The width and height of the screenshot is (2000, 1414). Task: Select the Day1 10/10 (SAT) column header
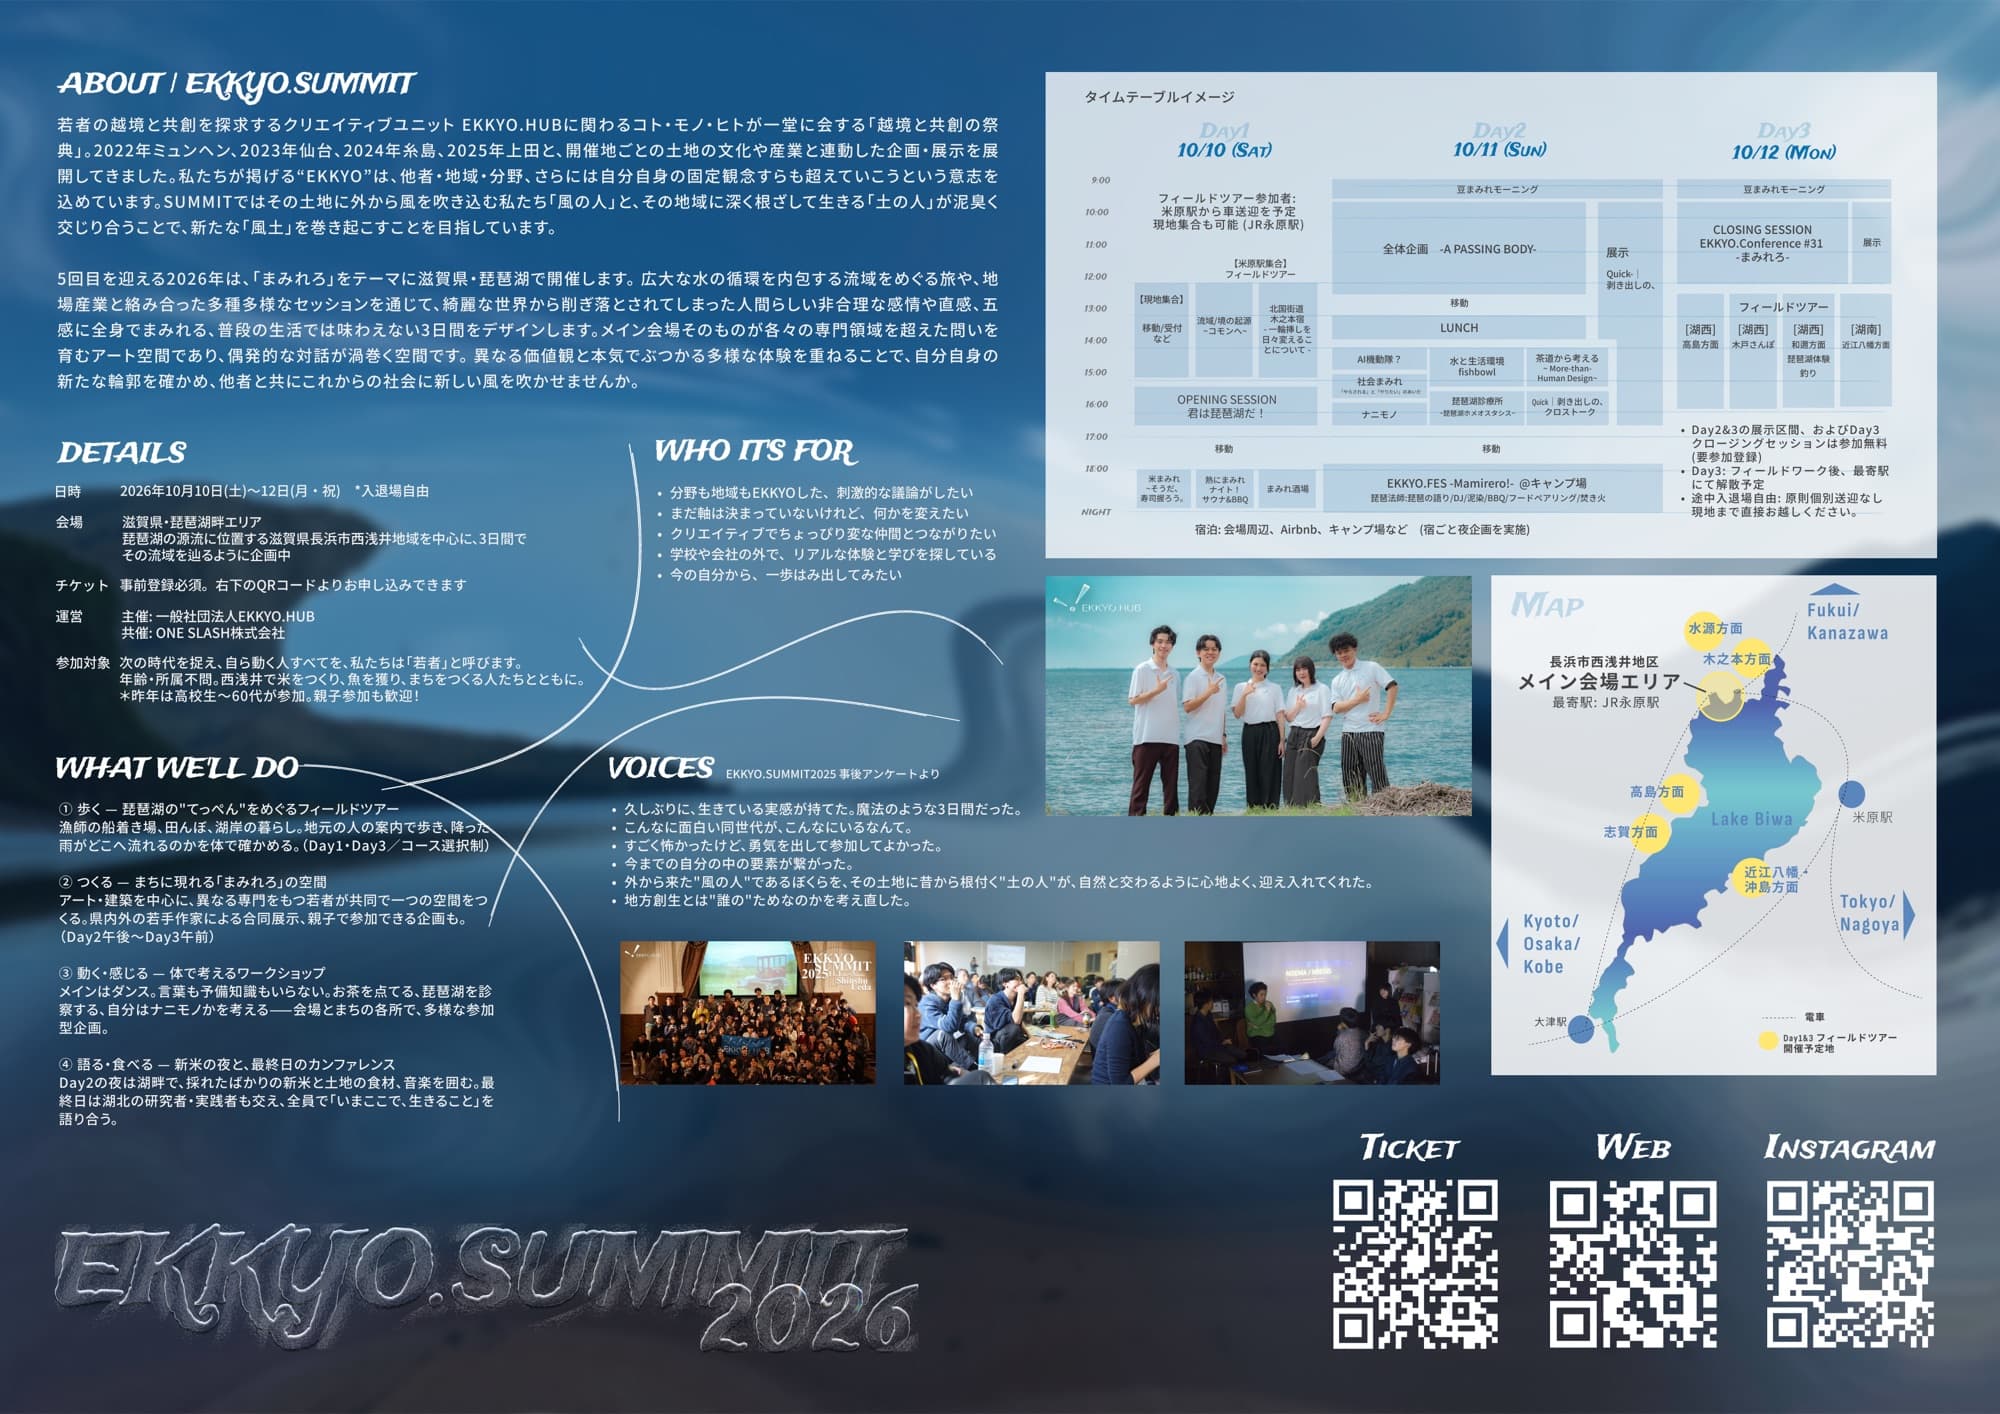pos(1224,141)
